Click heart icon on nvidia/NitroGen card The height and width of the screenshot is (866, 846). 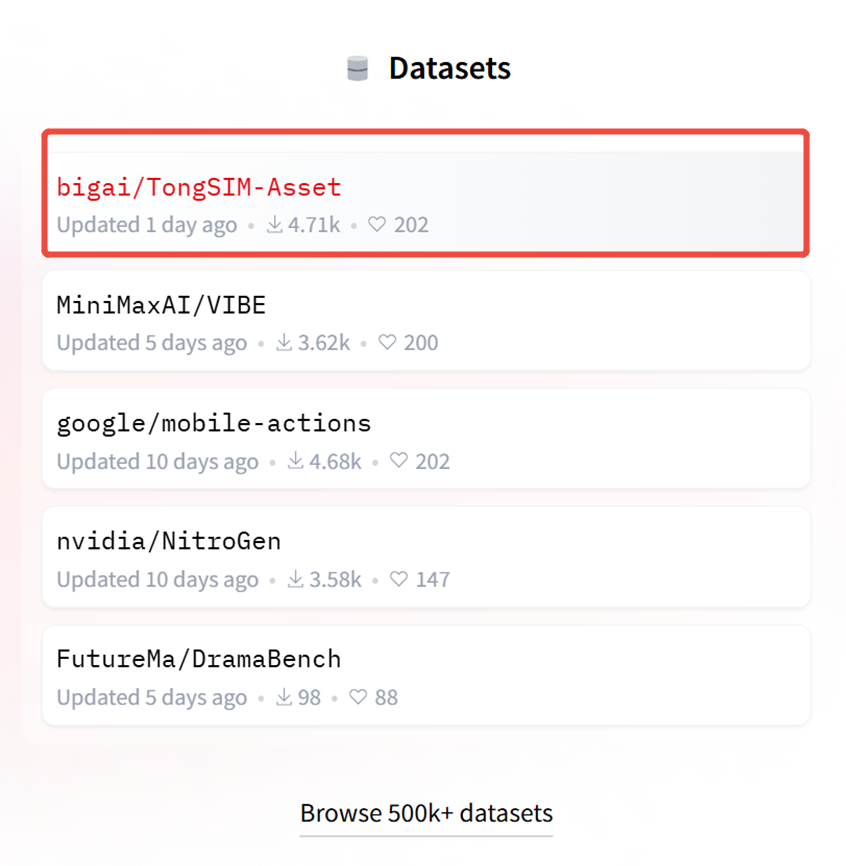[399, 579]
